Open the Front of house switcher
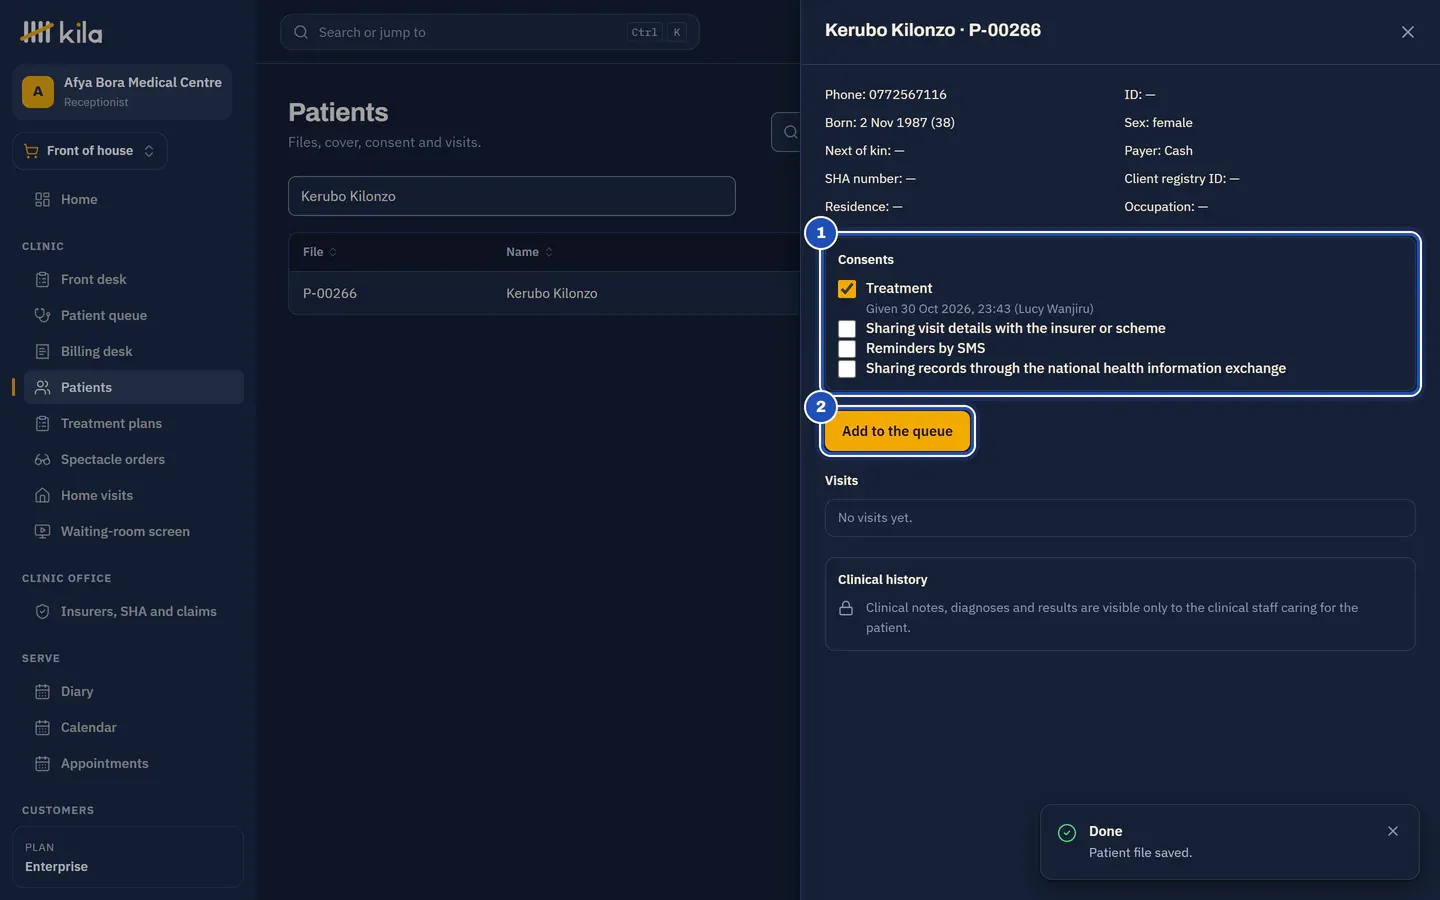Image resolution: width=1440 pixels, height=900 pixels. coord(90,151)
